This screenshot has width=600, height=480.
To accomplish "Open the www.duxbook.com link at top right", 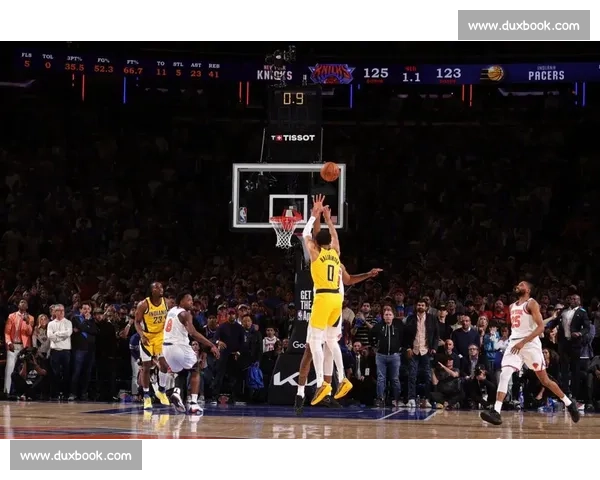I will [523, 25].
